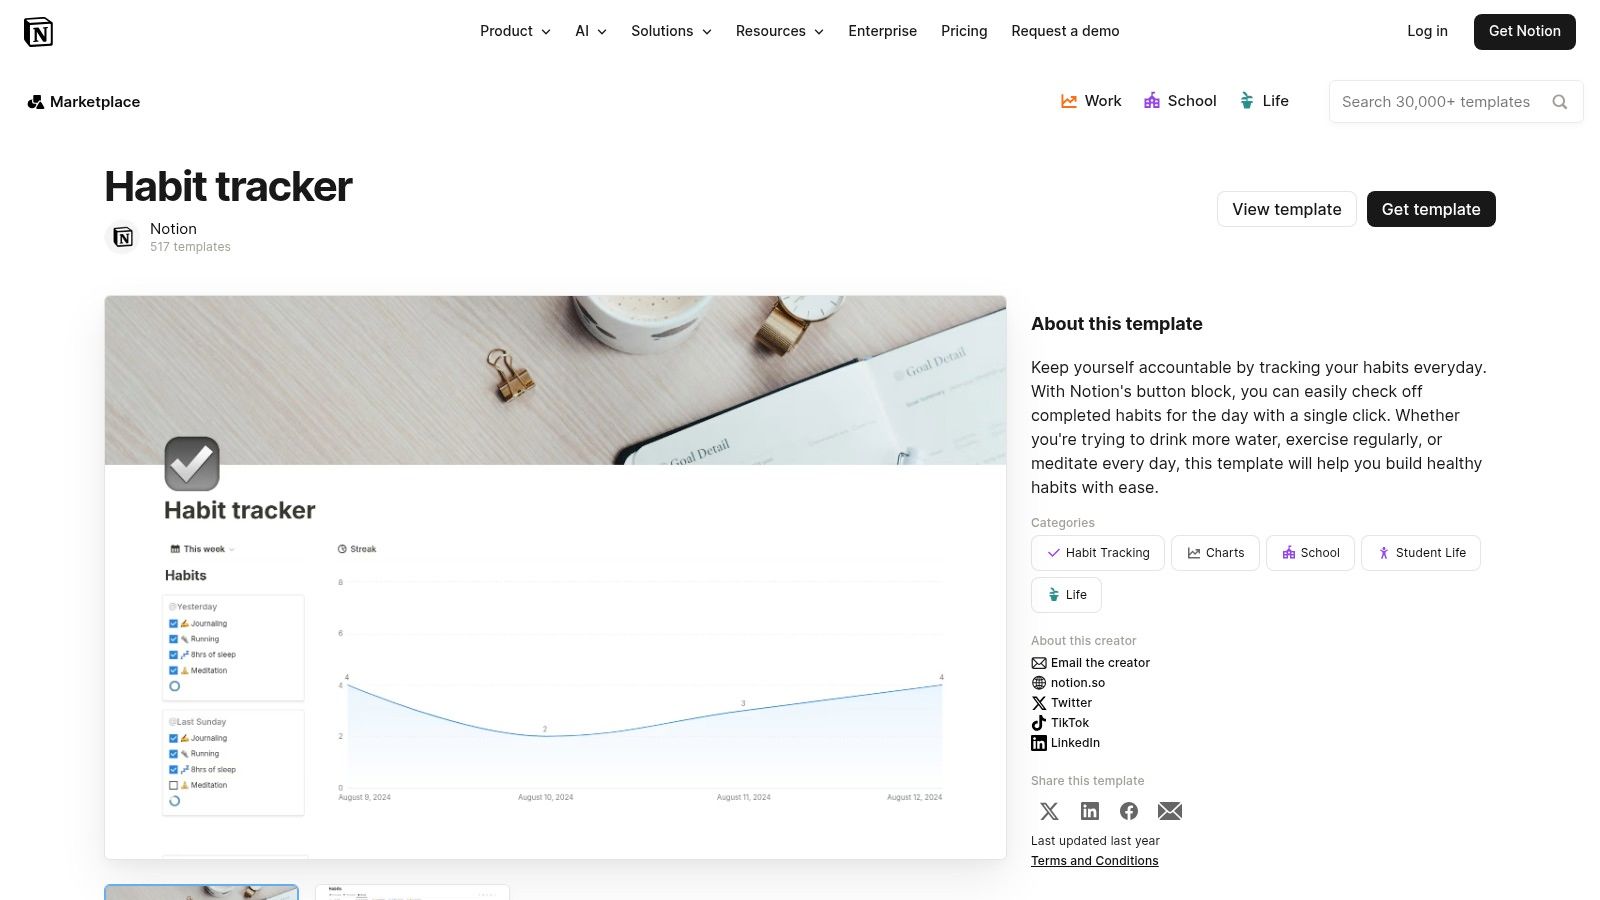Expand the AI dropdown menu
The height and width of the screenshot is (900, 1600).
coord(591,31)
